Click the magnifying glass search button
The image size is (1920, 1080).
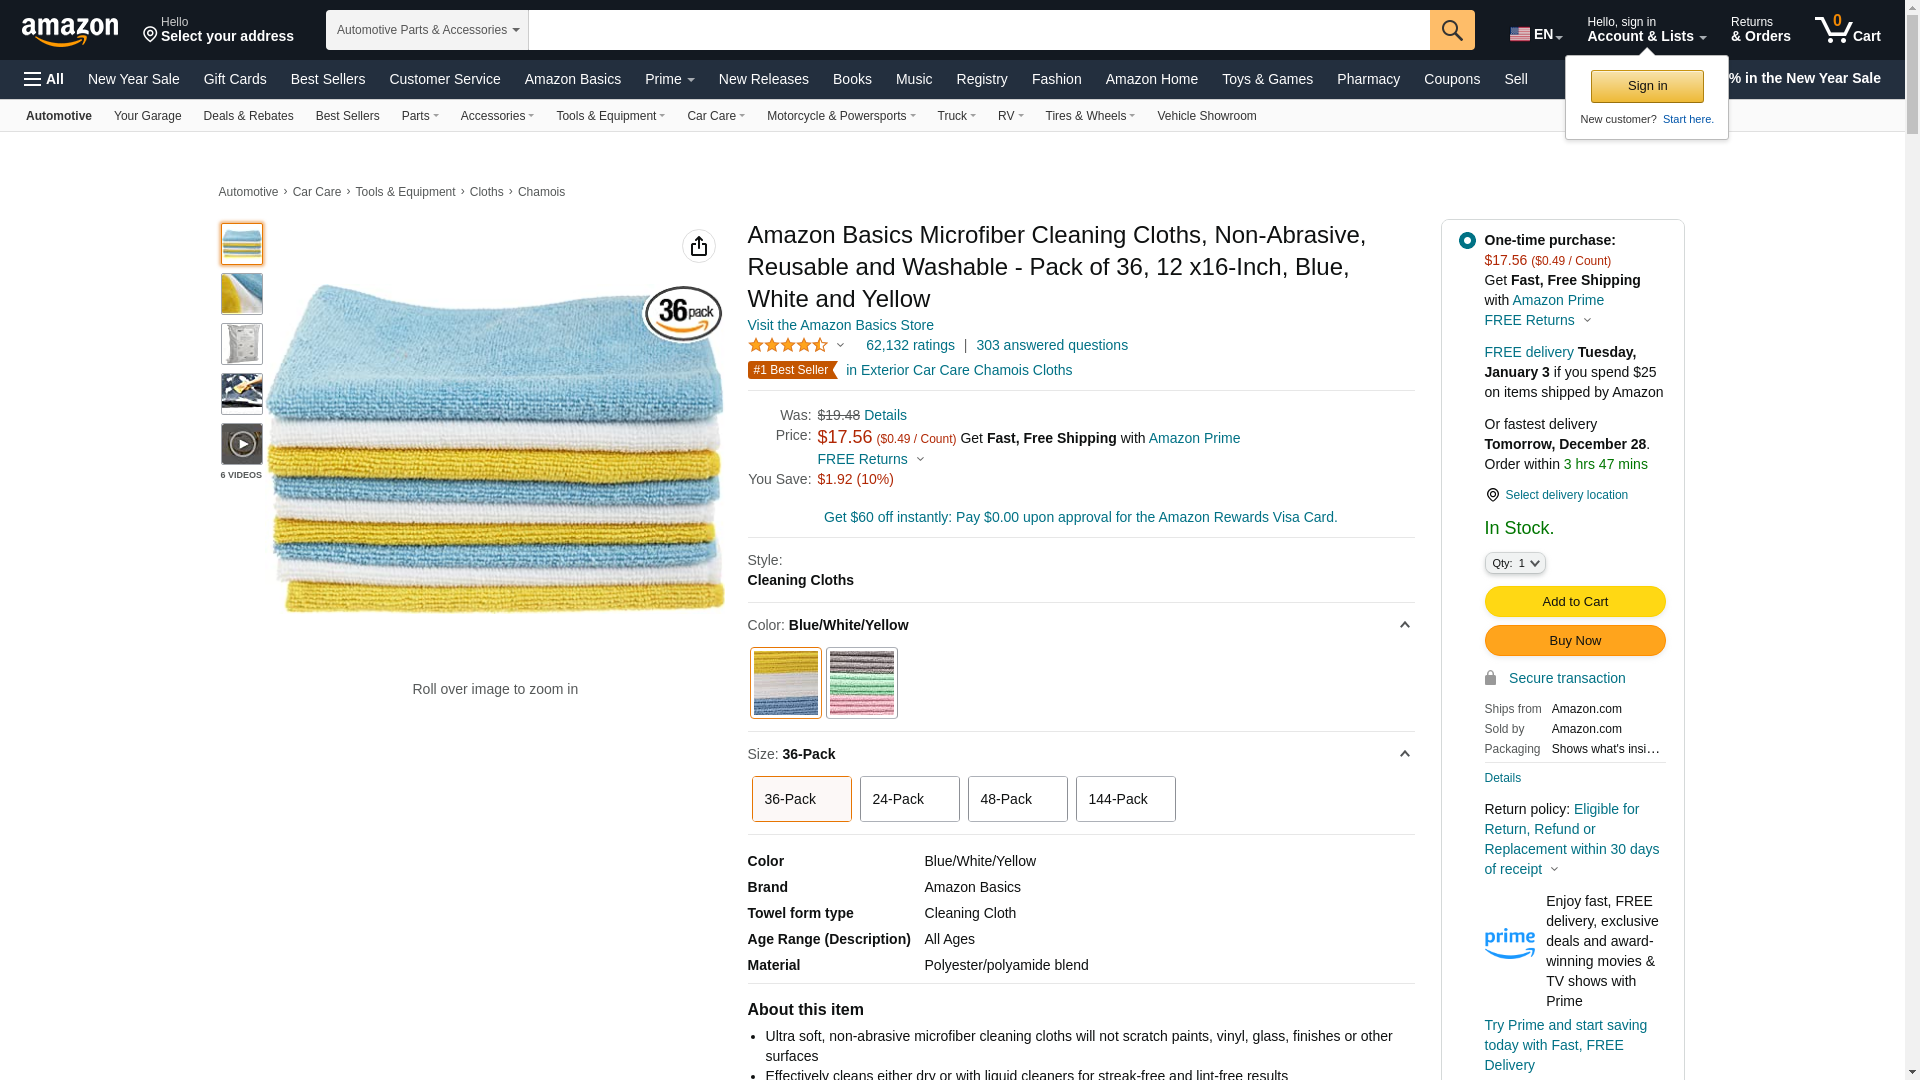click(1452, 30)
